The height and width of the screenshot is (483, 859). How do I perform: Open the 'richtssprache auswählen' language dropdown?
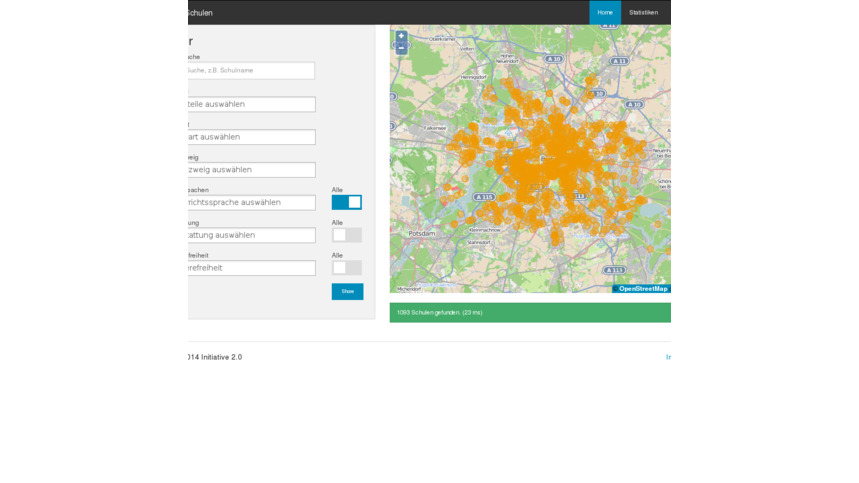pos(250,202)
